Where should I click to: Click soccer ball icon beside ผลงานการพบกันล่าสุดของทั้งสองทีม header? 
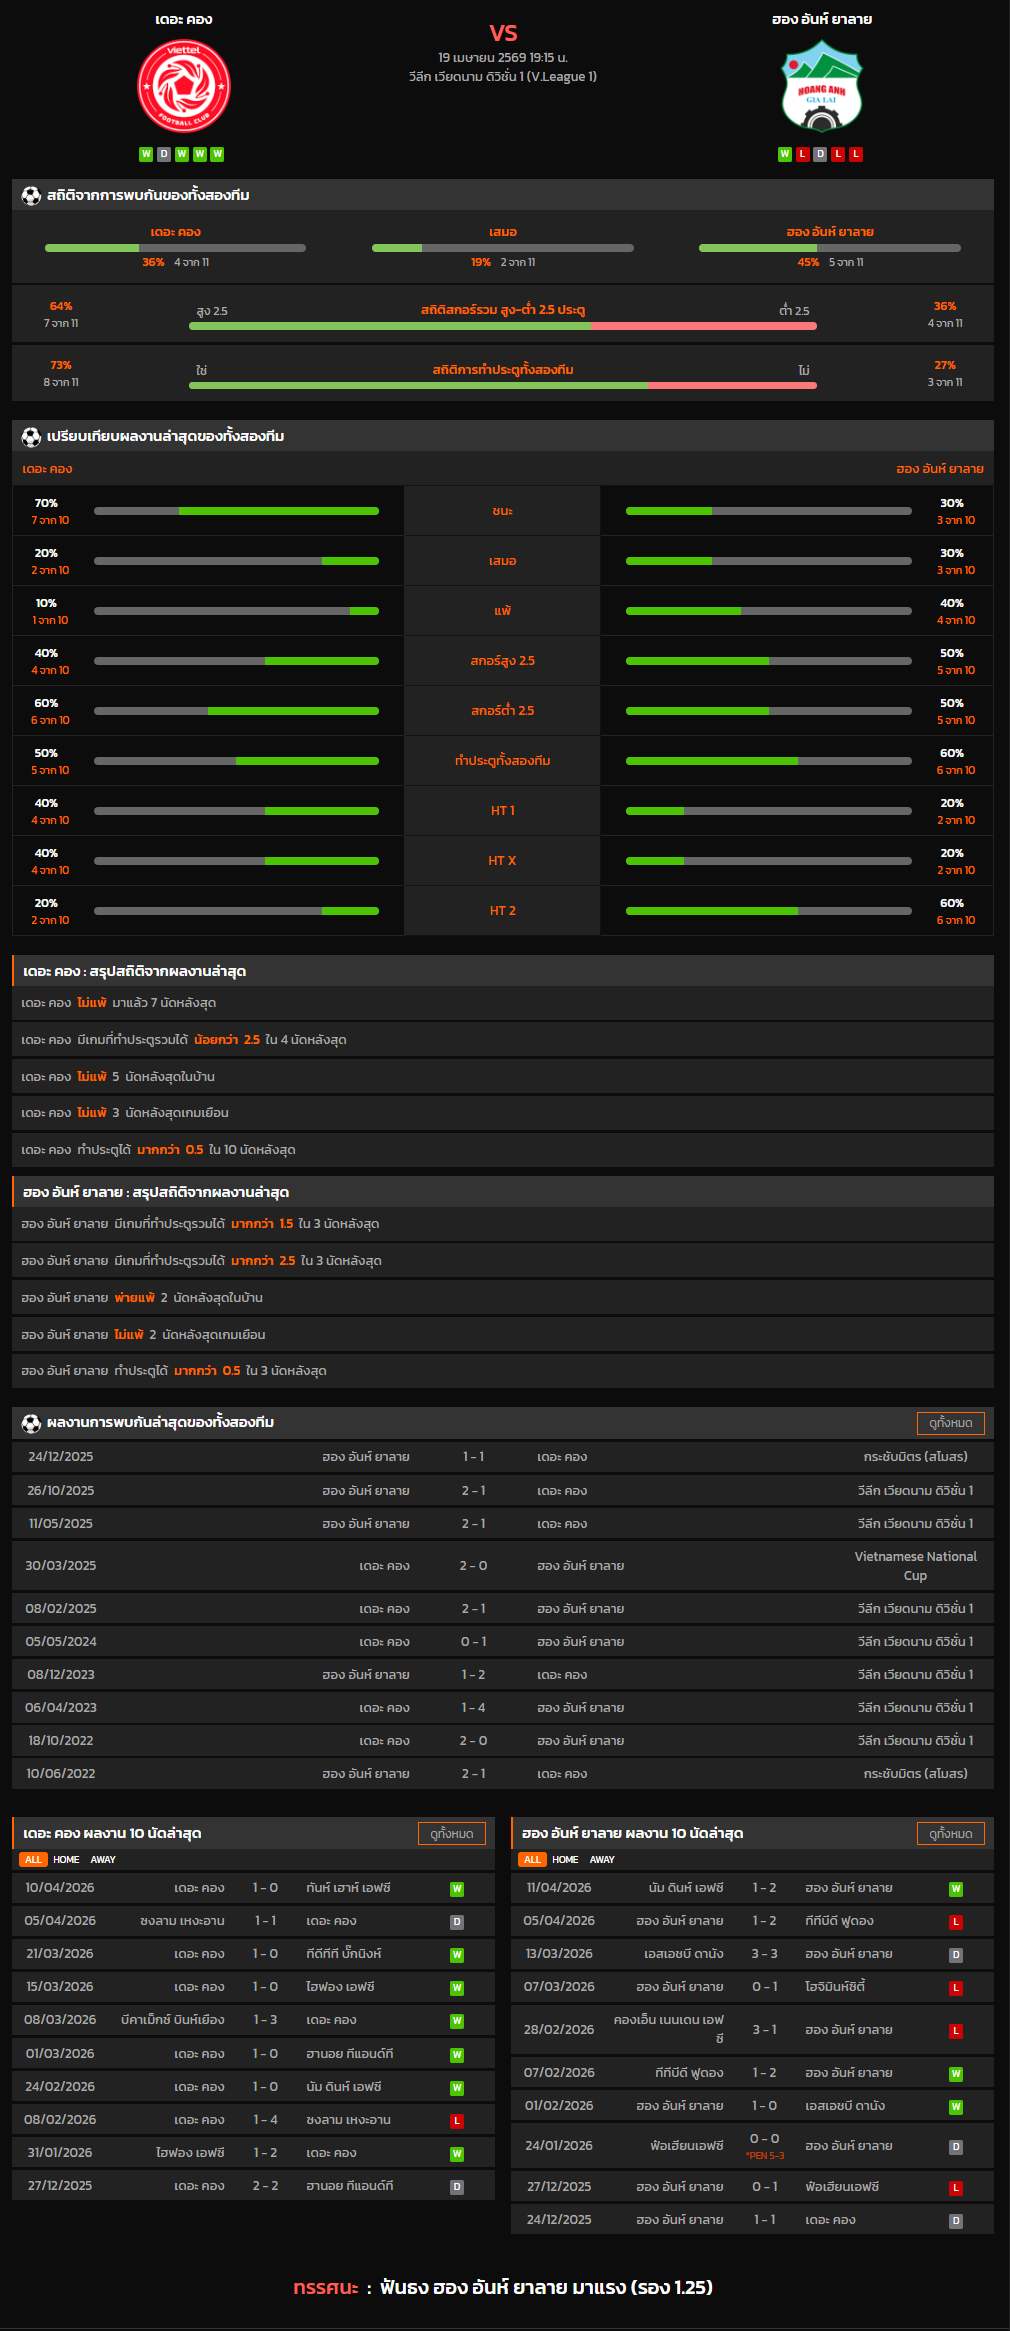(x=31, y=1423)
